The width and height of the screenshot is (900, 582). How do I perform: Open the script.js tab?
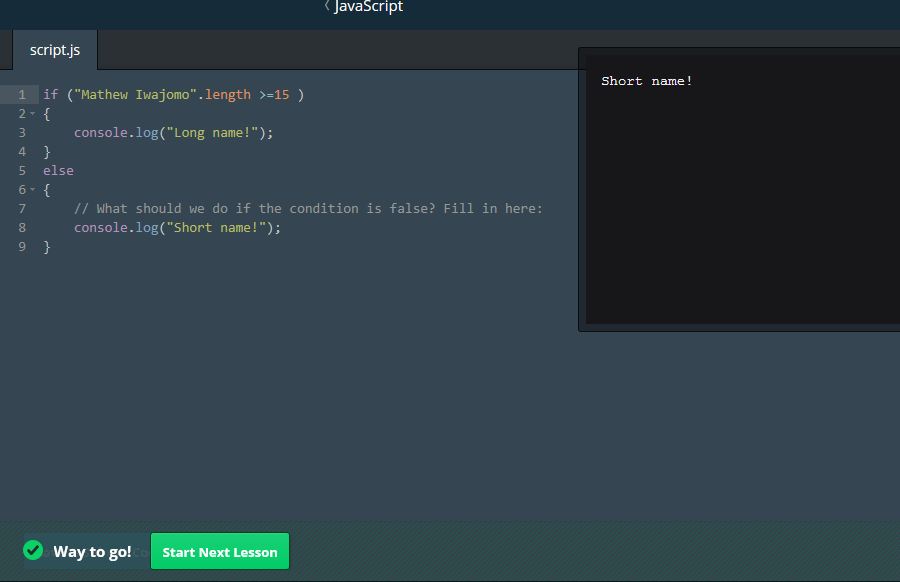tap(55, 50)
